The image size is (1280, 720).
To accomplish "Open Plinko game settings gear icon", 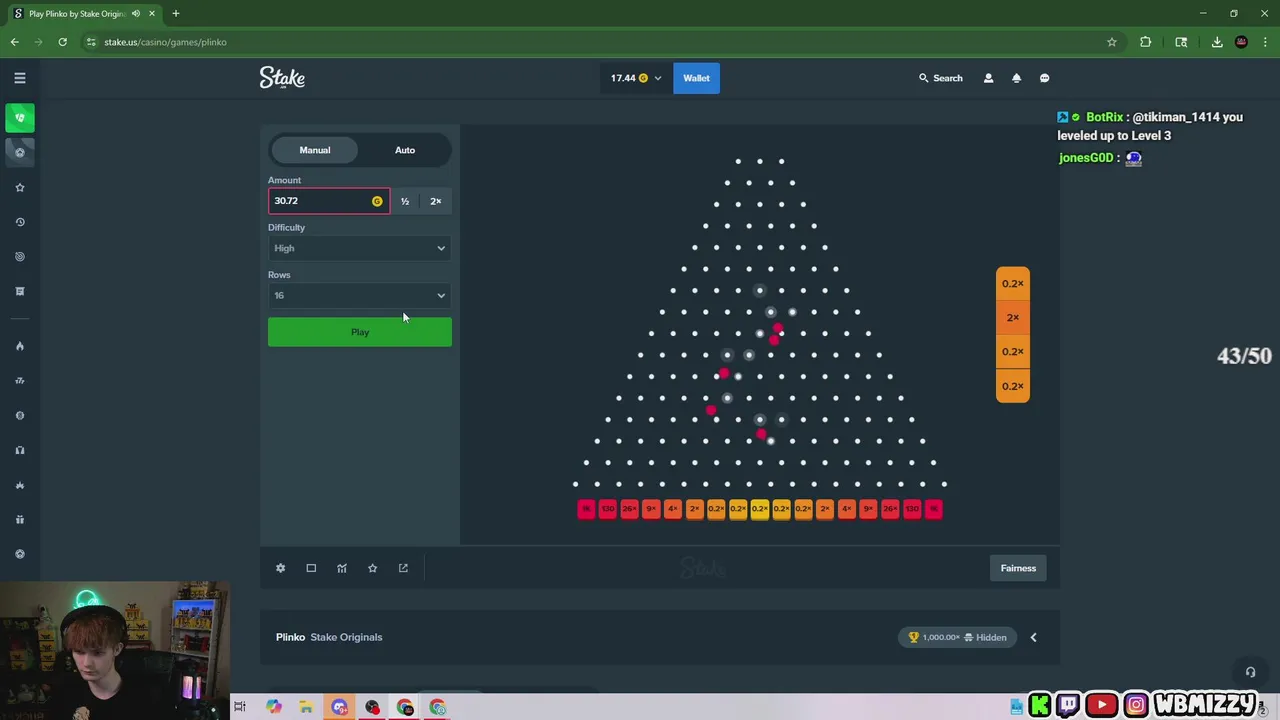I will coord(280,568).
